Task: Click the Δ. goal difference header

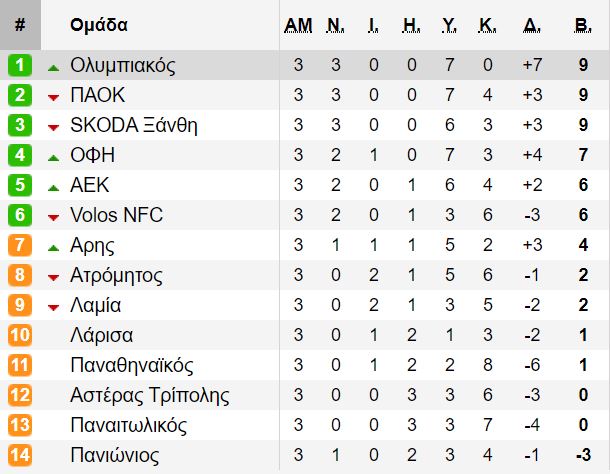Action: (532, 25)
